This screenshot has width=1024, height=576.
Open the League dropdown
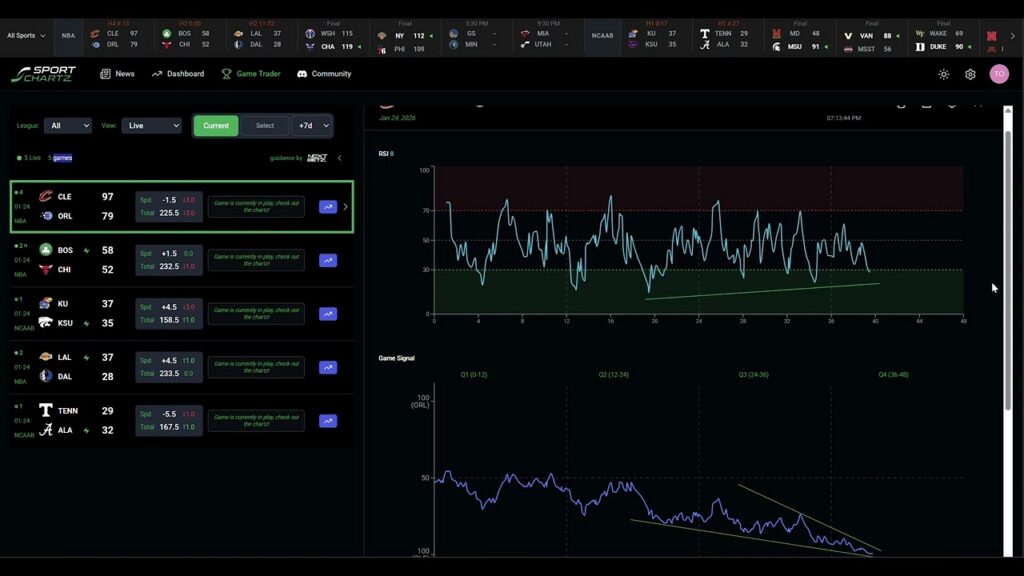70,126
